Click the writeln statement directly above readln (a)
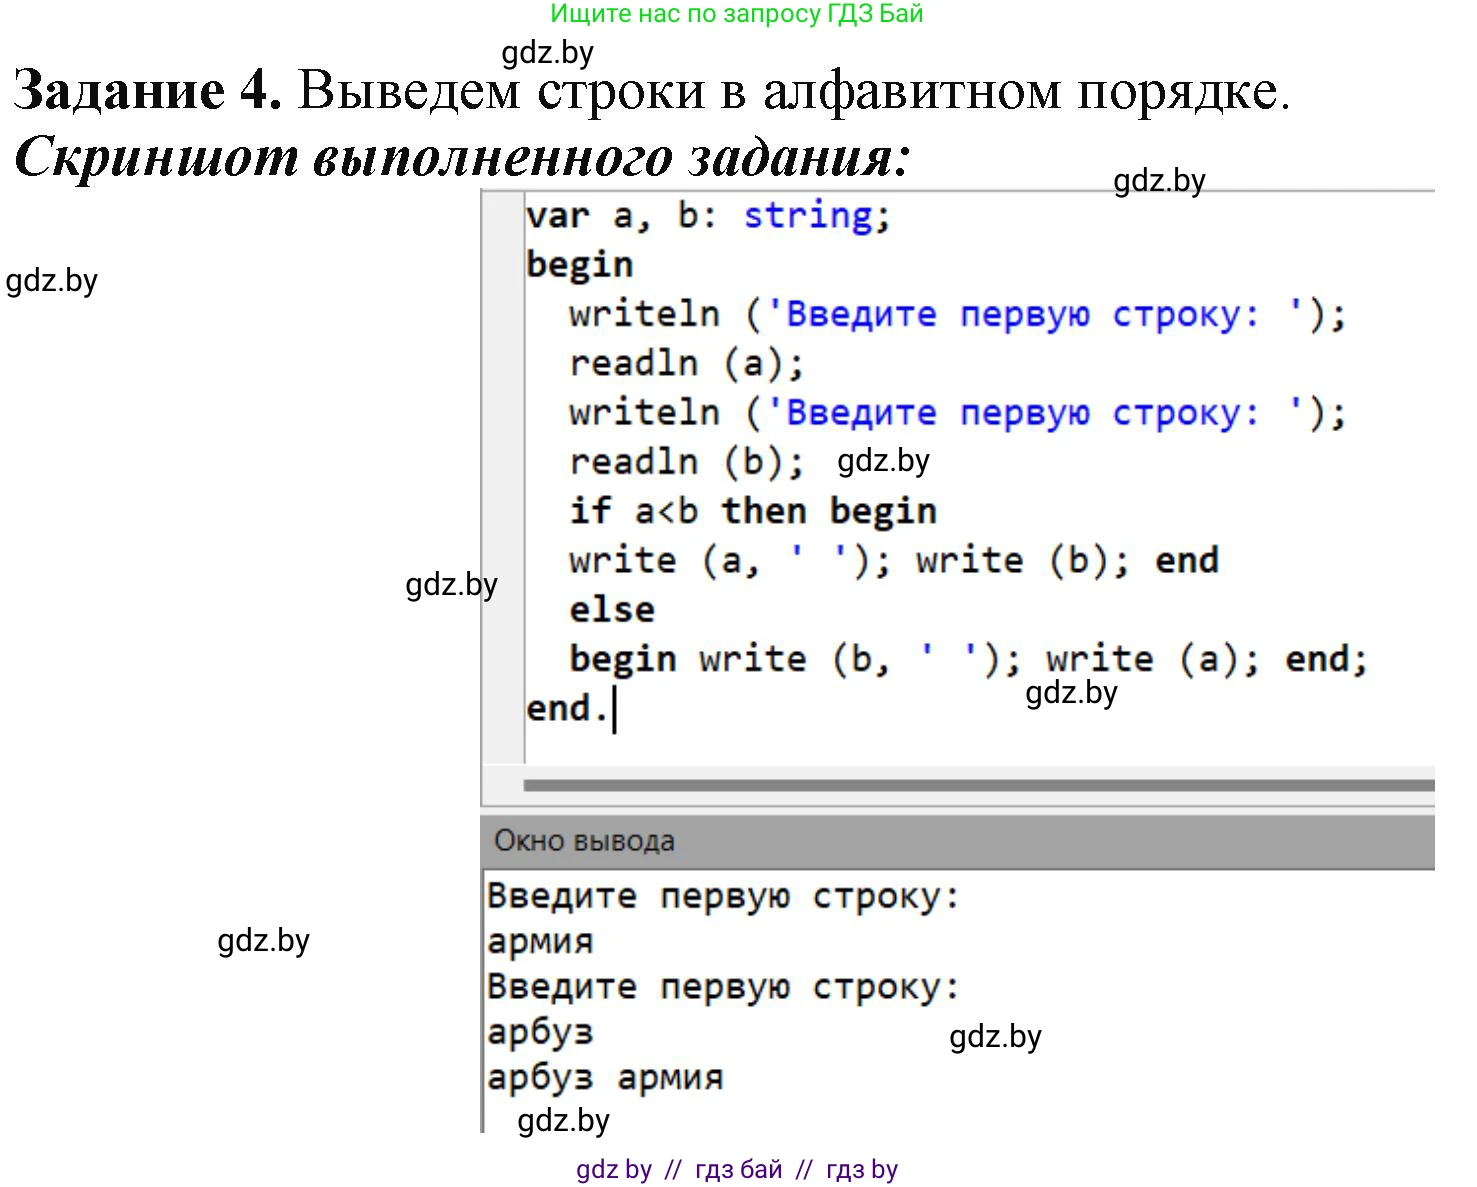The image size is (1477, 1187). click(956, 314)
